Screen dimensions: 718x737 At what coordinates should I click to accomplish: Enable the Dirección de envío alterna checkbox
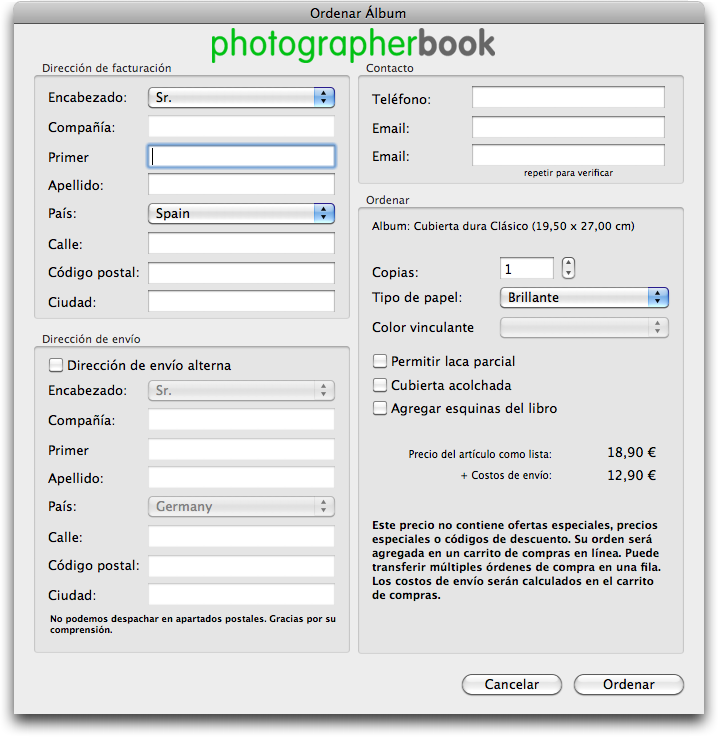pyautogui.click(x=56, y=365)
